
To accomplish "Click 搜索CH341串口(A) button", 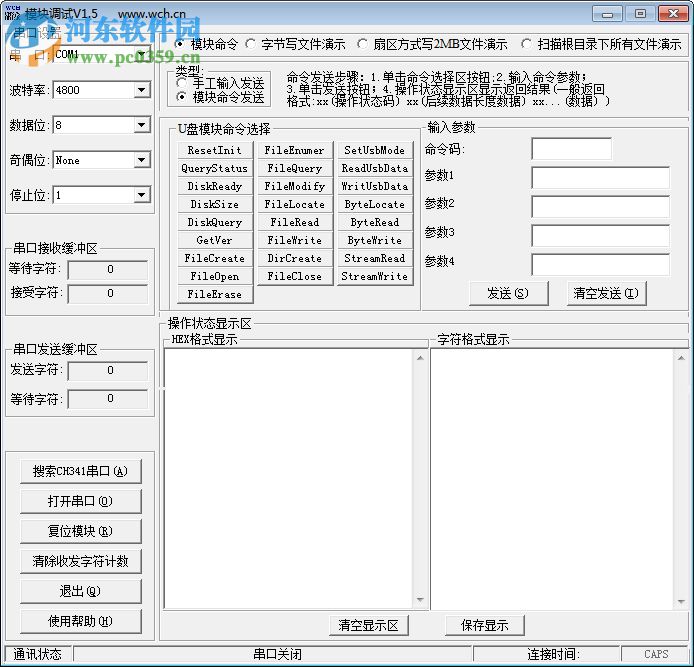I will 81,471.
